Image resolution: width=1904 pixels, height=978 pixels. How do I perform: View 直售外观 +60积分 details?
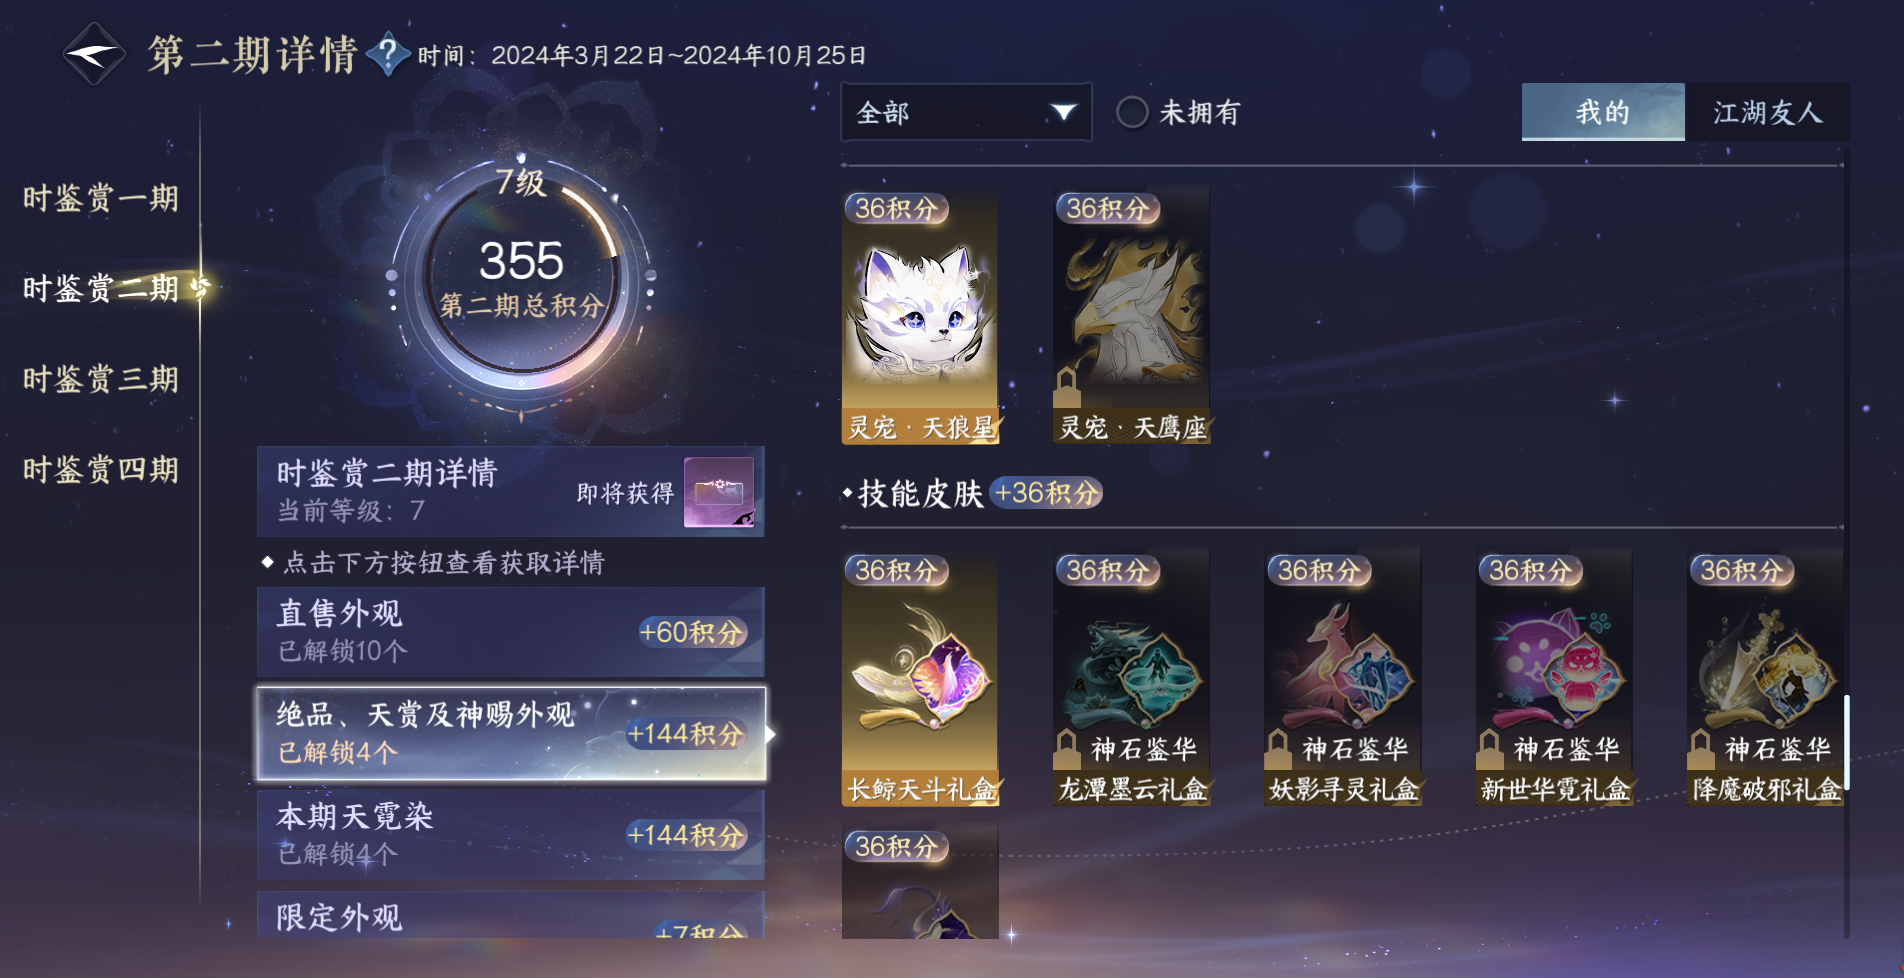[x=511, y=632]
